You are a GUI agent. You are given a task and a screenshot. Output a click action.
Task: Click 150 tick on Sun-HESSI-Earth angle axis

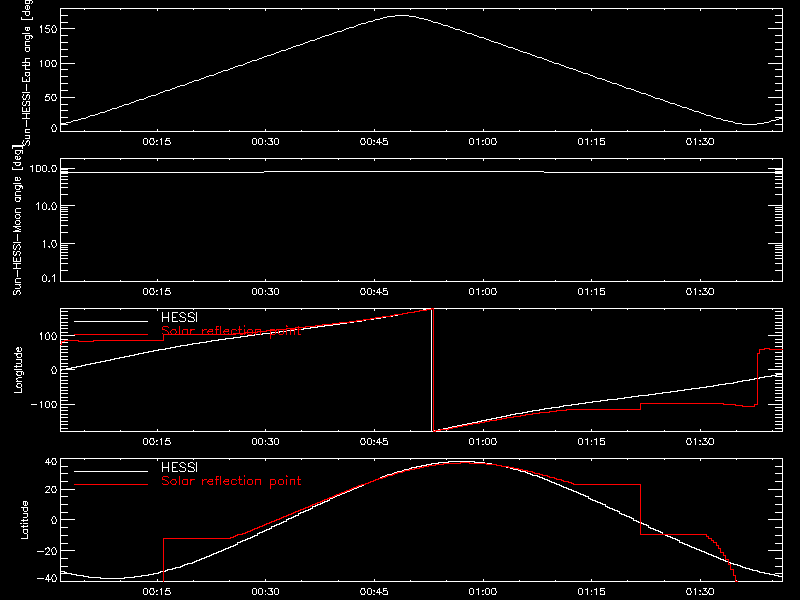click(x=48, y=29)
